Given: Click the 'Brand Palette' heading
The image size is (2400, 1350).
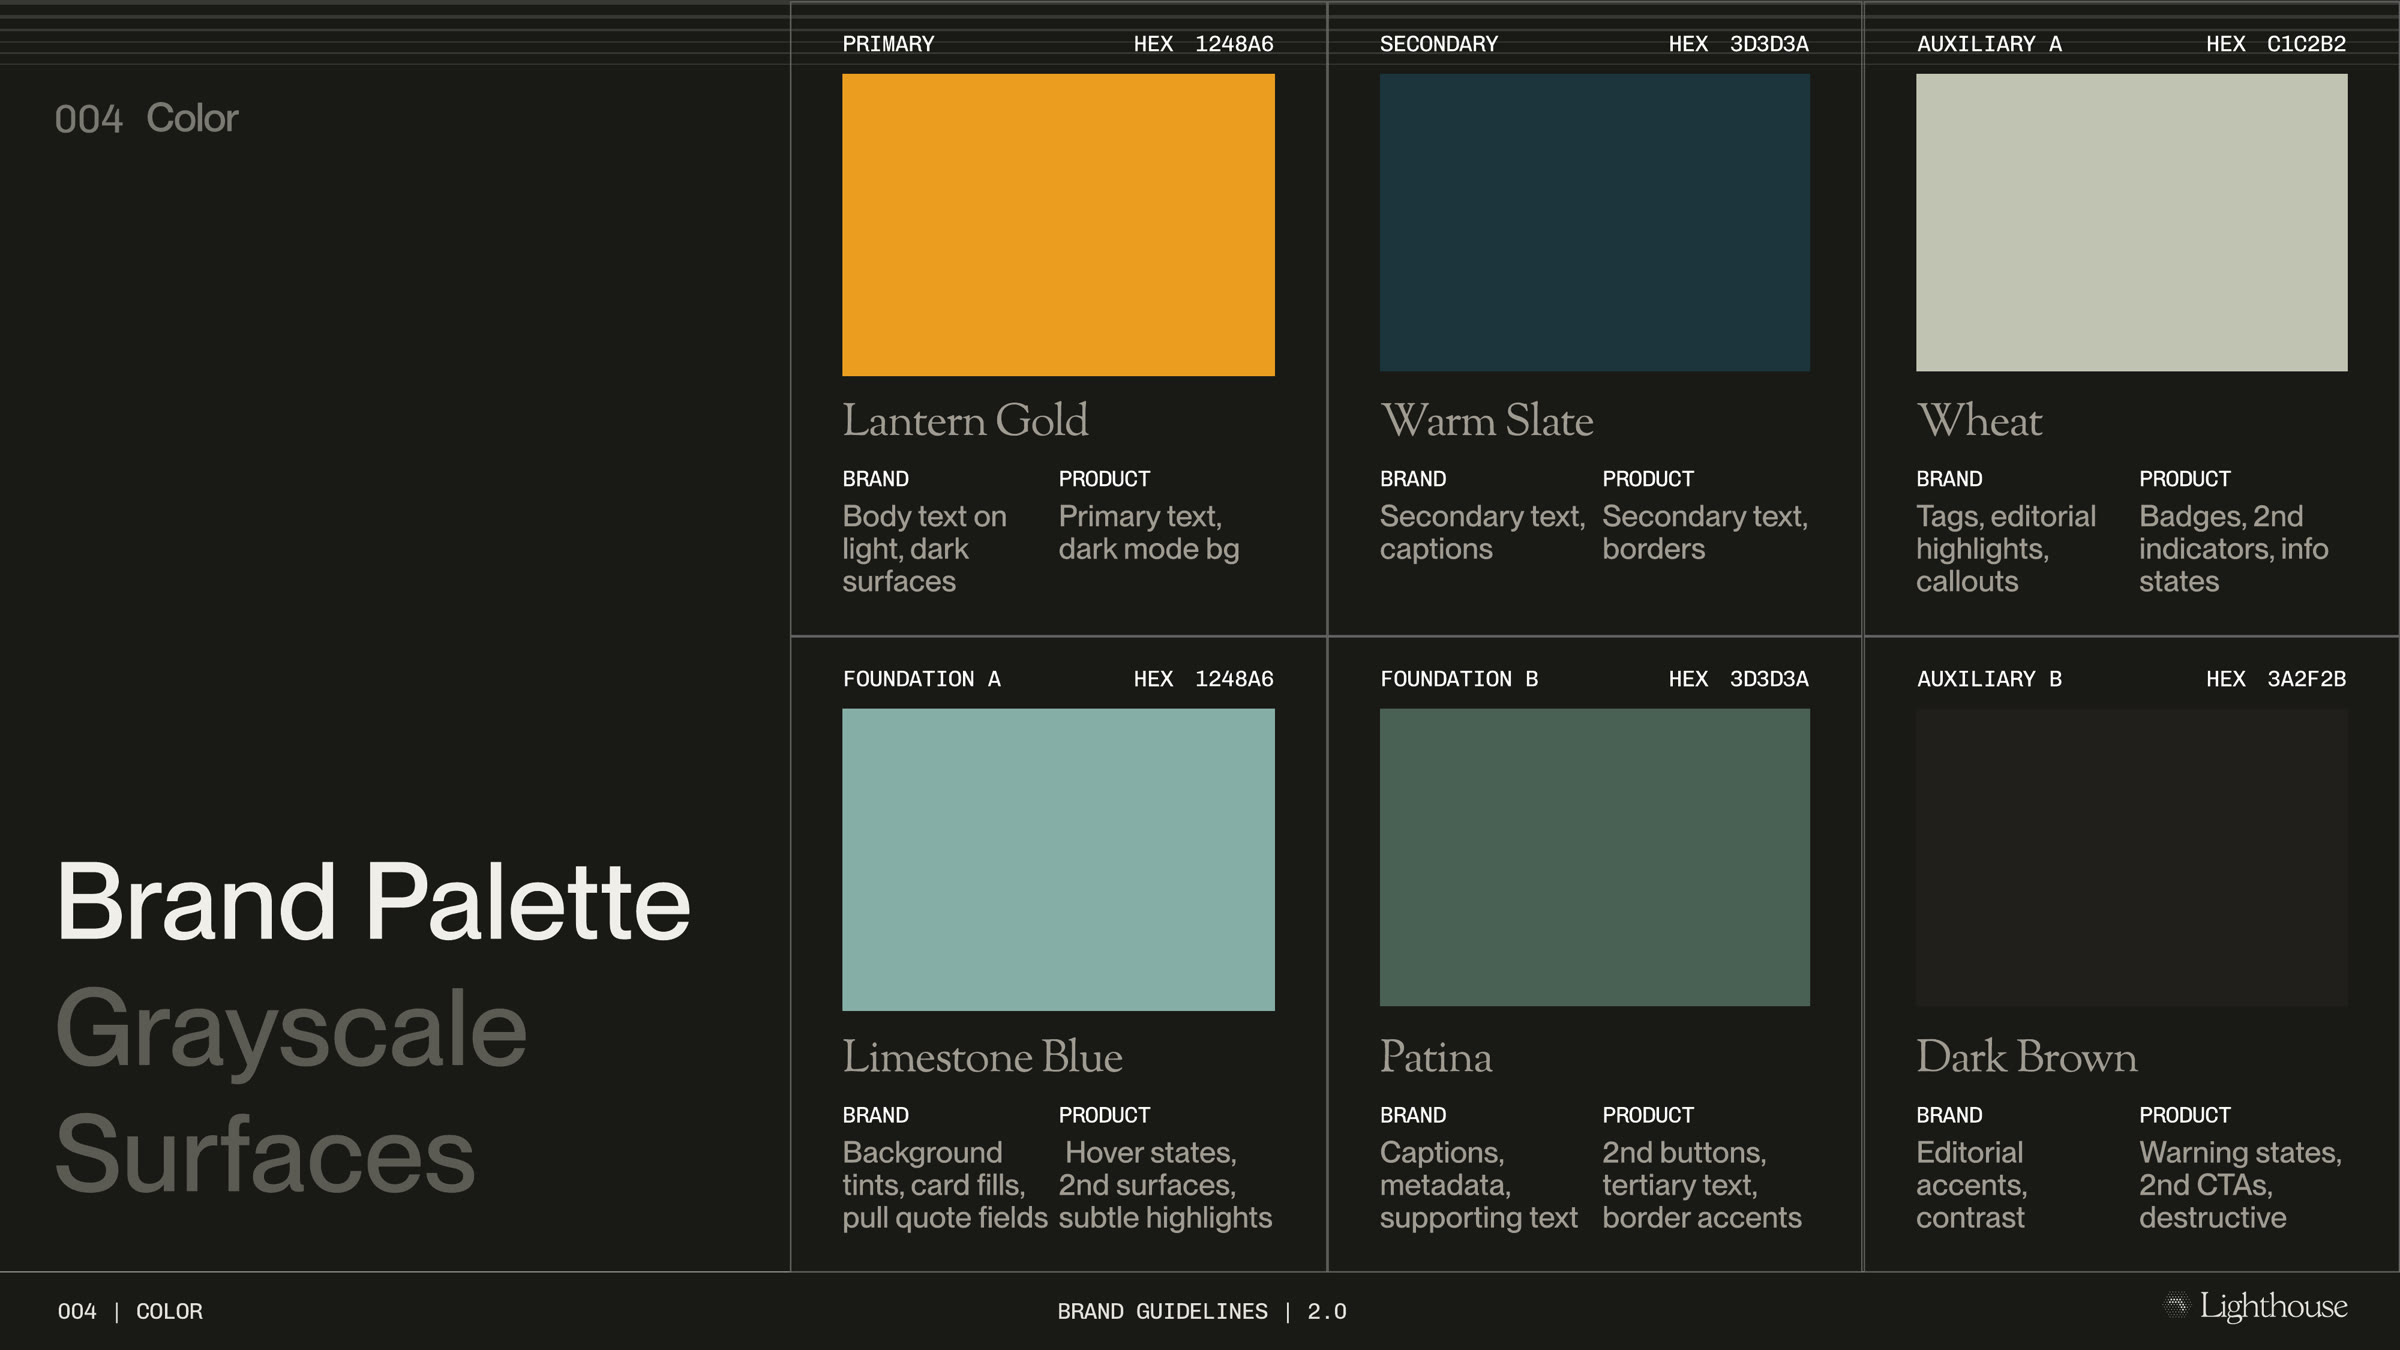Looking at the screenshot, I should [373, 902].
